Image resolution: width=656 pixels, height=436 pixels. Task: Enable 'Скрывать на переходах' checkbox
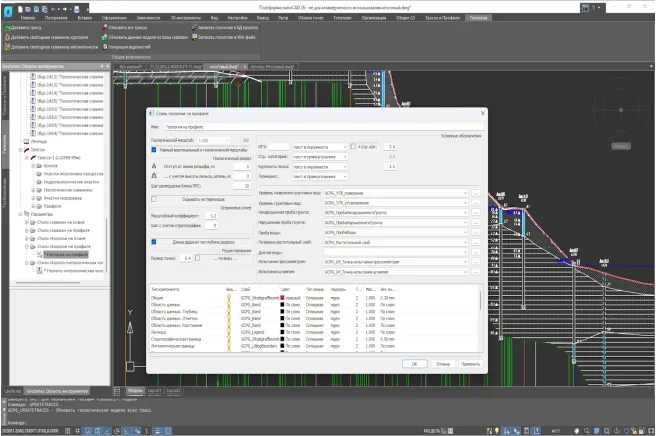click(153, 197)
